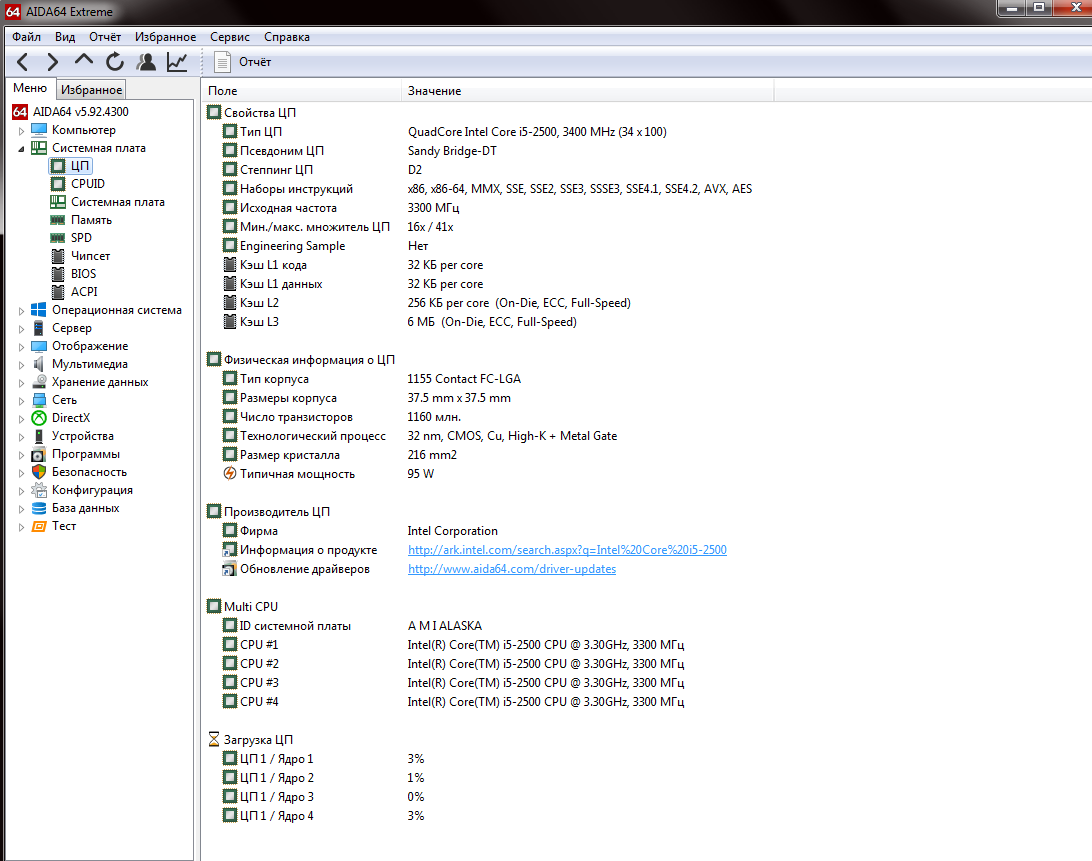
Task: Expand the DirectX tree node
Action: (22, 419)
